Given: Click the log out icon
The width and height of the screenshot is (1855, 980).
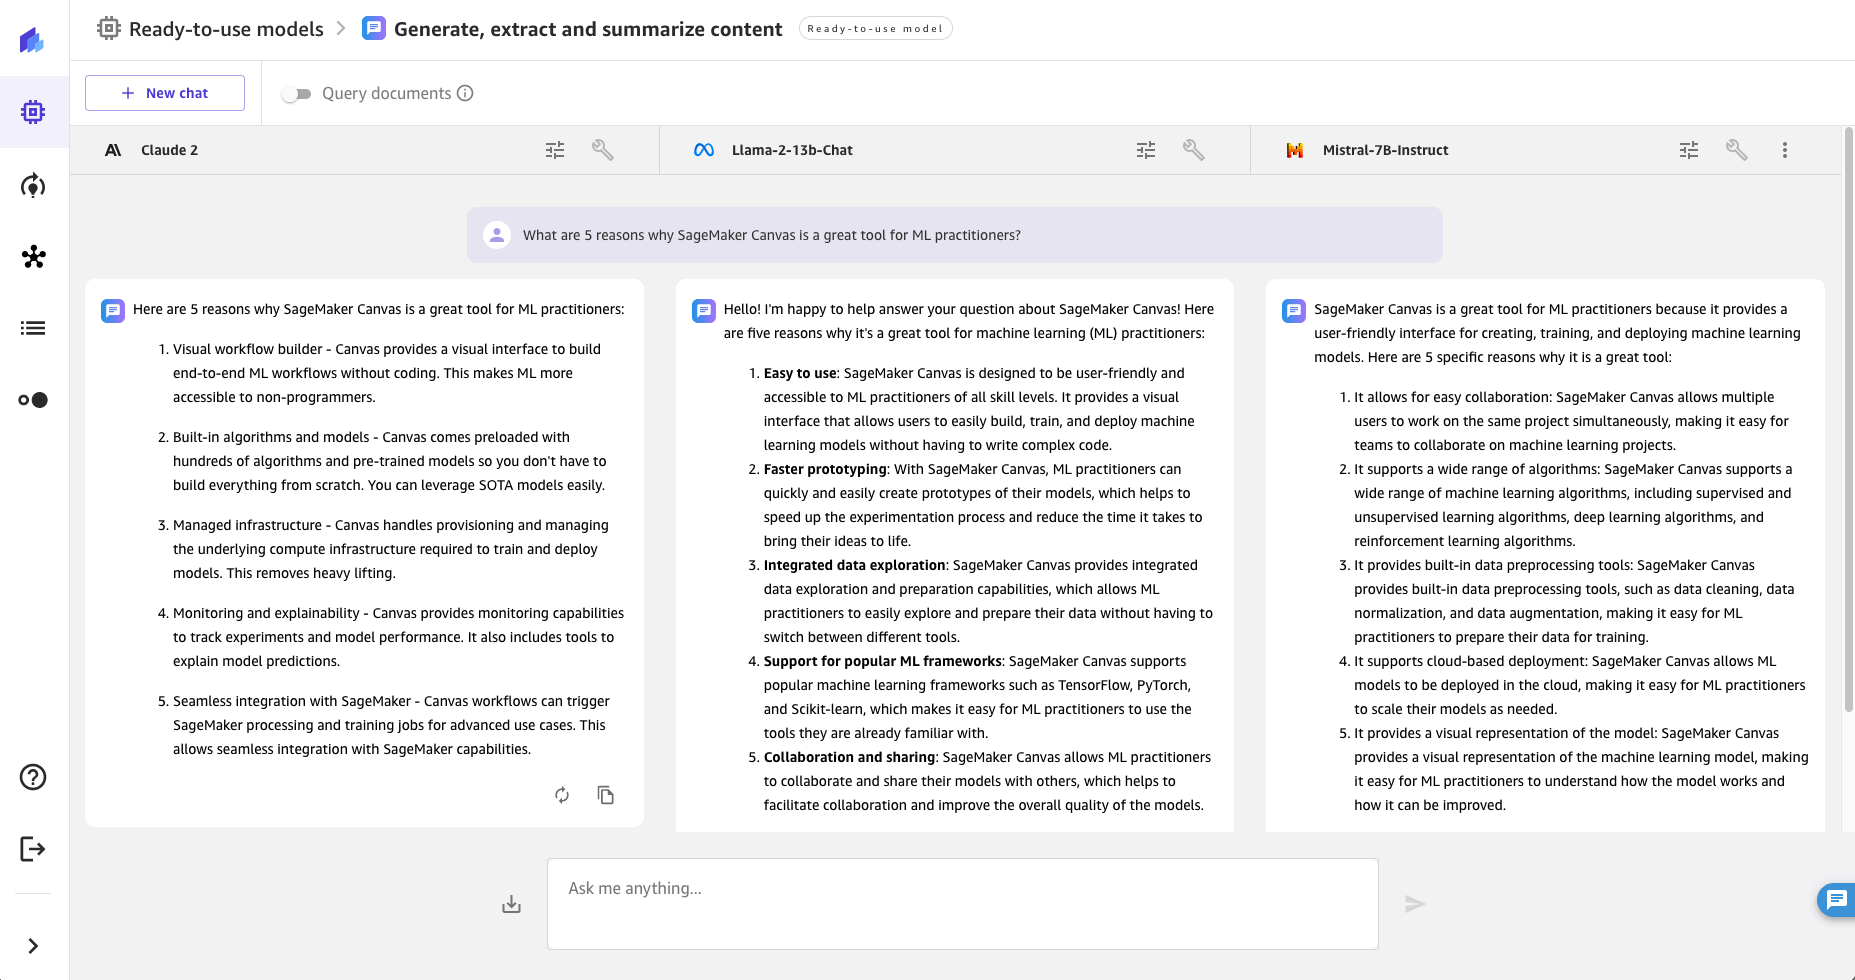Looking at the screenshot, I should [33, 849].
